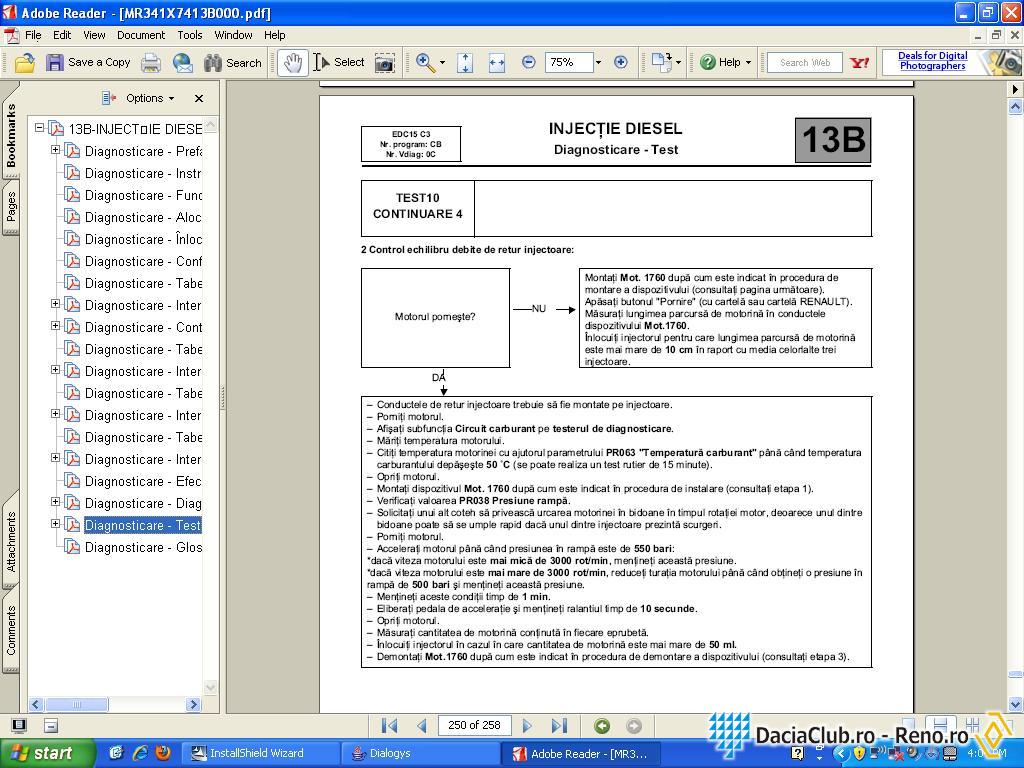This screenshot has width=1024, height=768.
Task: Open the Diagnosticare - Glos bookmark
Action: click(x=143, y=547)
